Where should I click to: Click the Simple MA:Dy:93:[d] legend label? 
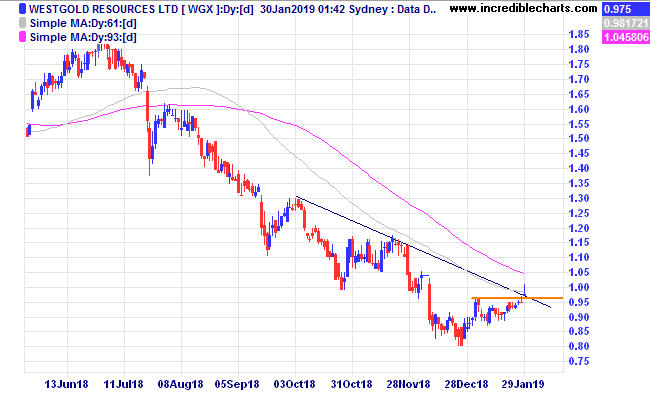83,37
